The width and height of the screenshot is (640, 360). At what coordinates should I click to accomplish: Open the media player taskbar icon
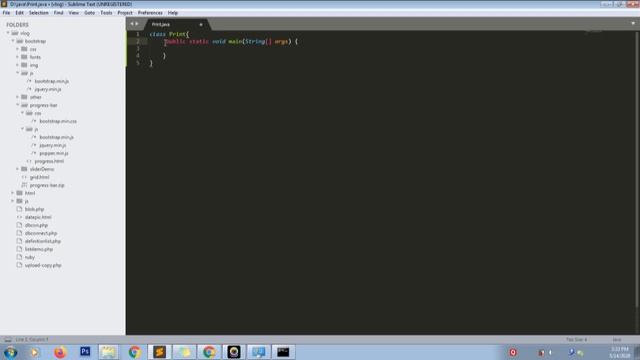(x=35, y=352)
